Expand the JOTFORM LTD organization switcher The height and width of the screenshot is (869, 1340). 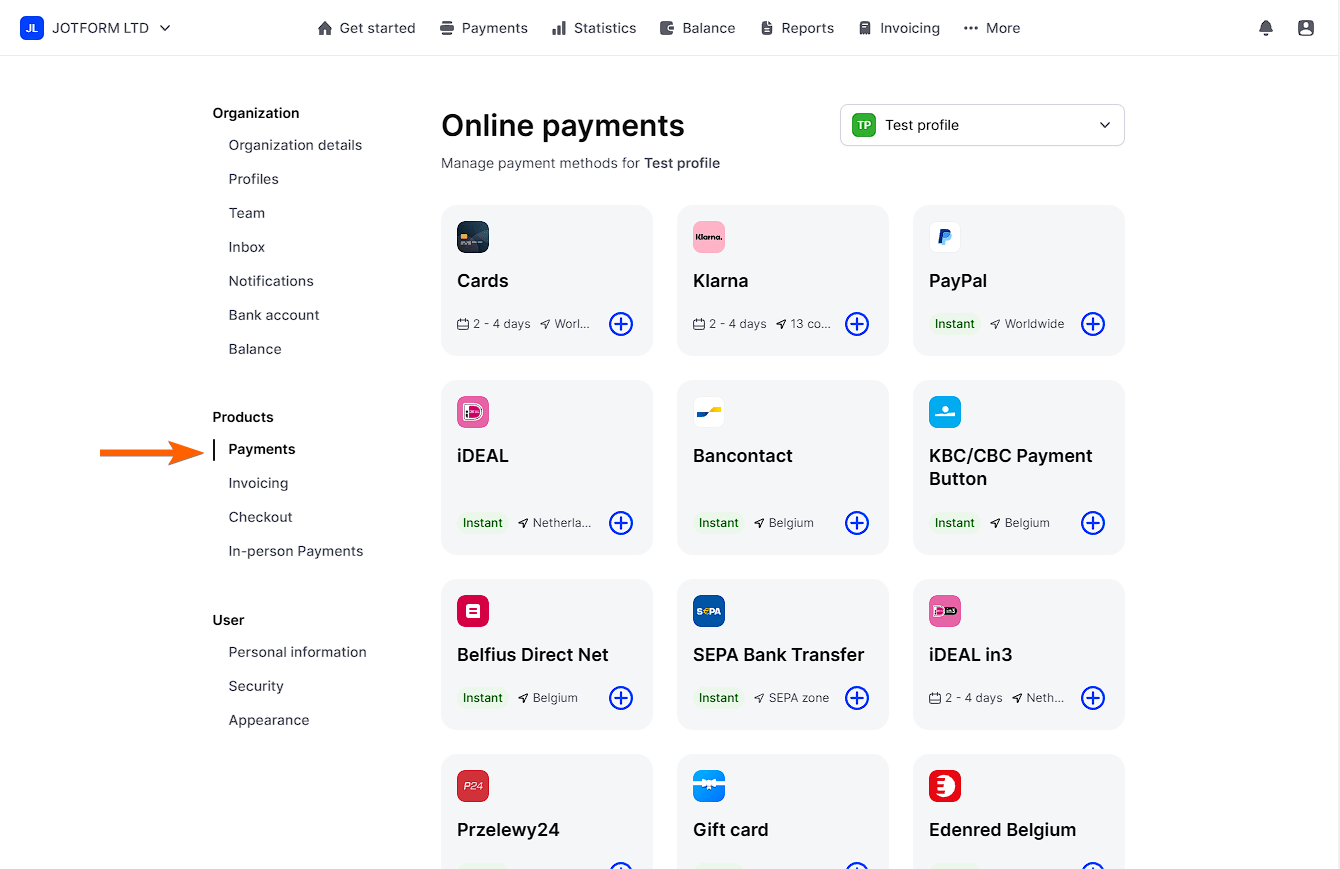click(96, 28)
